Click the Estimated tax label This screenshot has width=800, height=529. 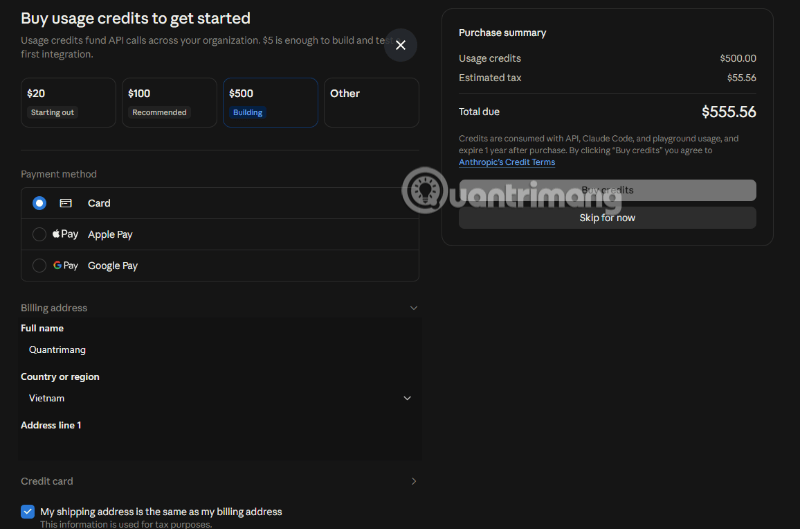tap(490, 78)
